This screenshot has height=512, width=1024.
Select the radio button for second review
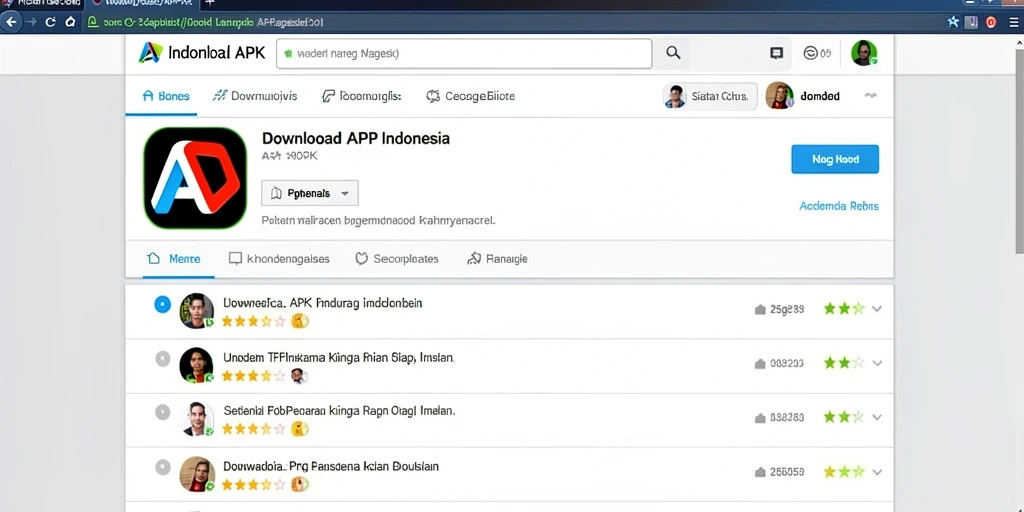click(162, 359)
